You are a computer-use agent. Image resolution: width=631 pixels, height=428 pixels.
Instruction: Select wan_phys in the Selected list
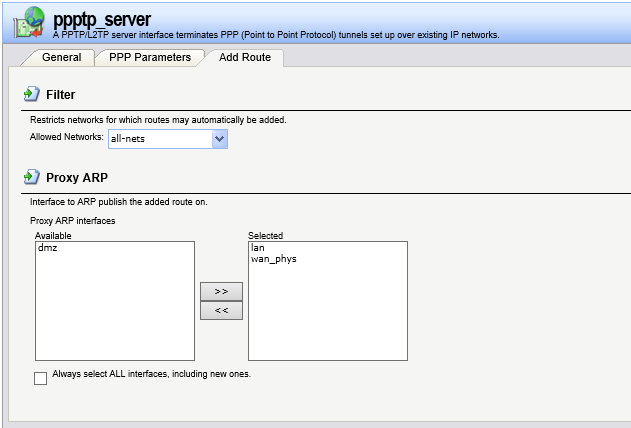coord(273,259)
